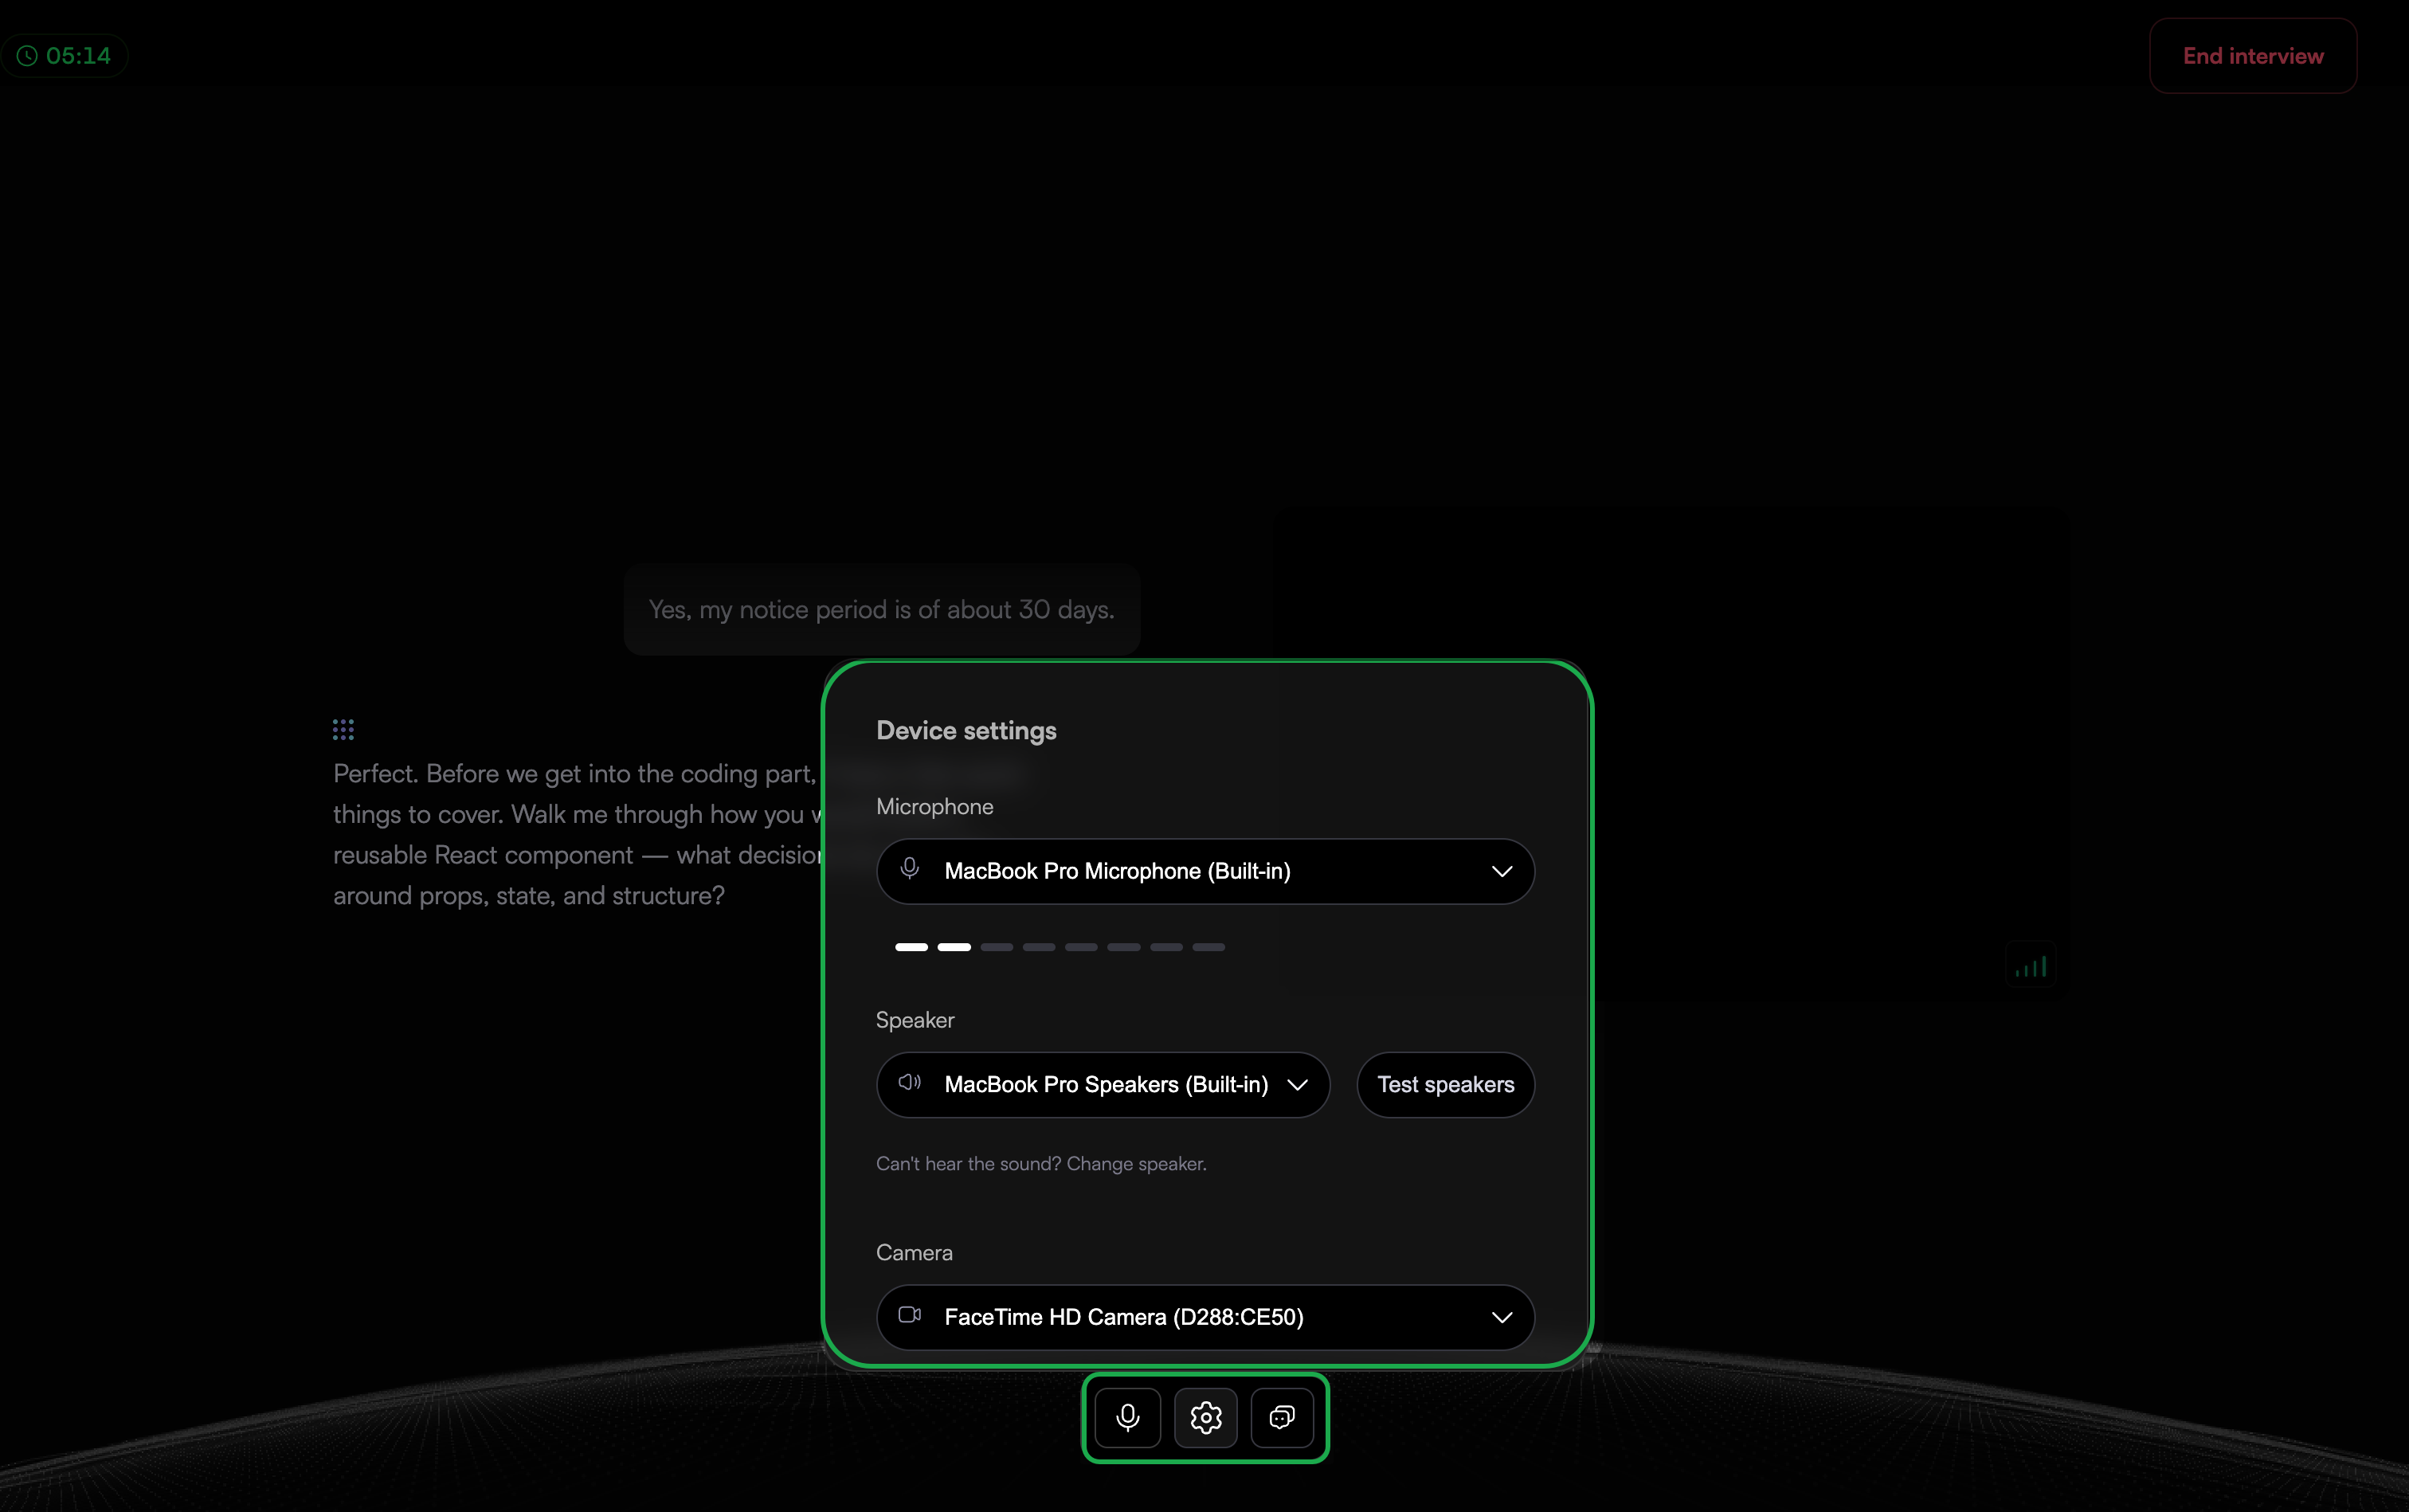Click the microphone input level meter
Screen dimensions: 2409x1512
(x=1059, y=946)
